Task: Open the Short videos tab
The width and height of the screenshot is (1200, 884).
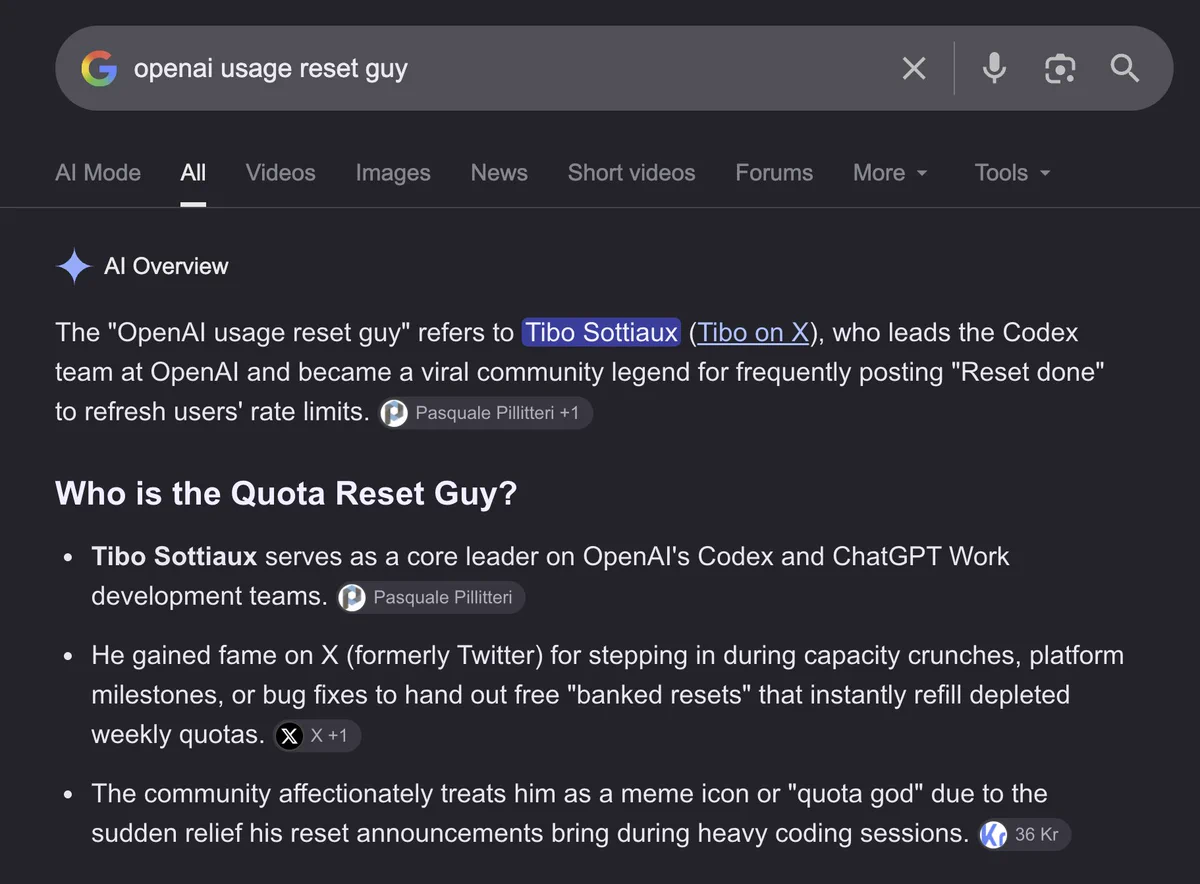Action: pos(631,173)
